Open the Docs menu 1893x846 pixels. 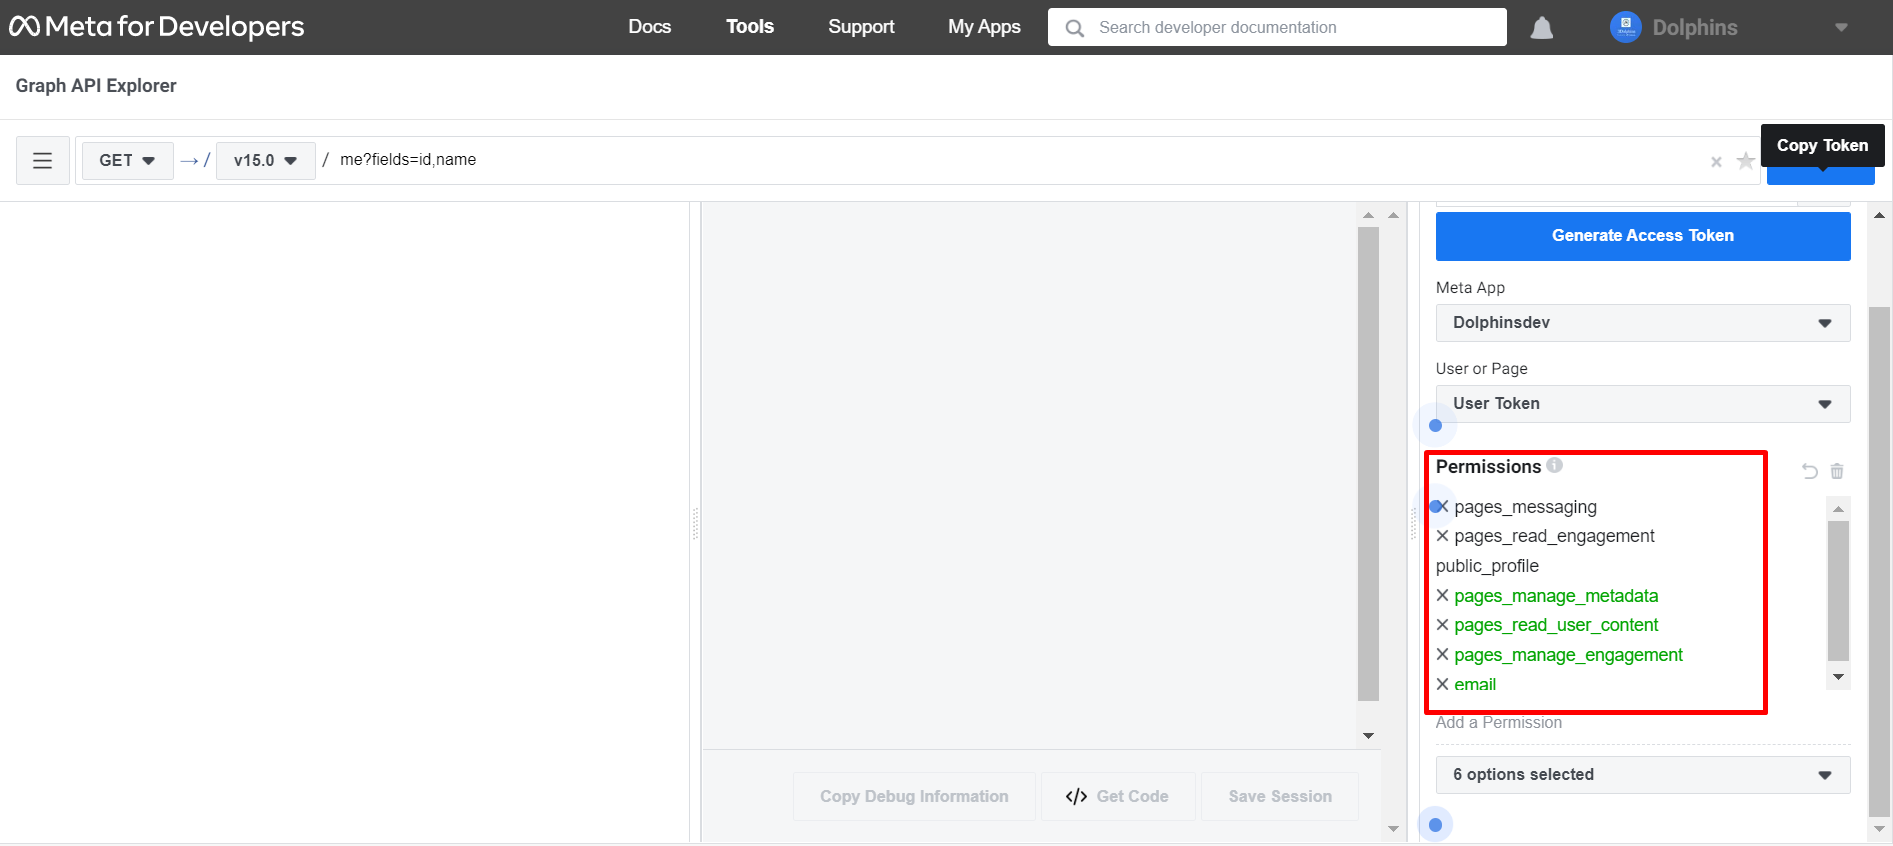pos(649,27)
